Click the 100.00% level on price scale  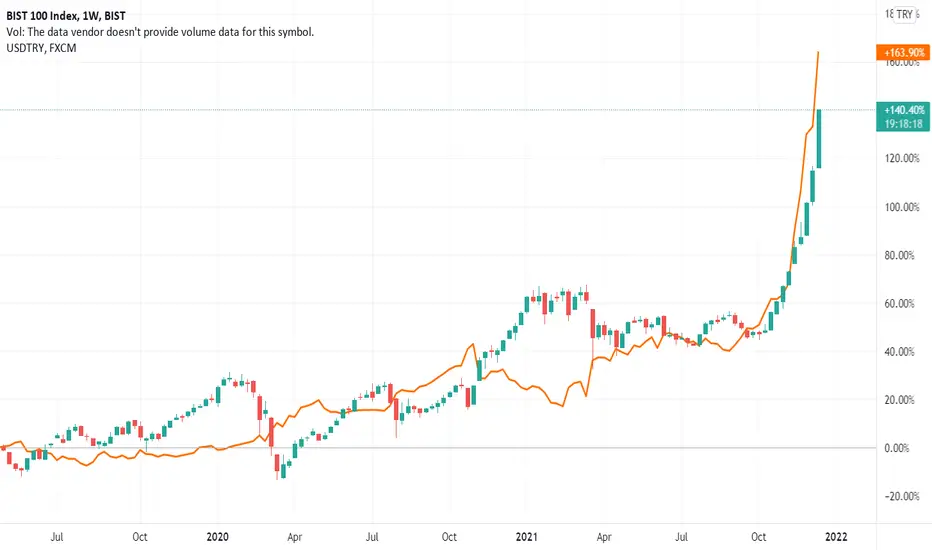pyautogui.click(x=902, y=207)
